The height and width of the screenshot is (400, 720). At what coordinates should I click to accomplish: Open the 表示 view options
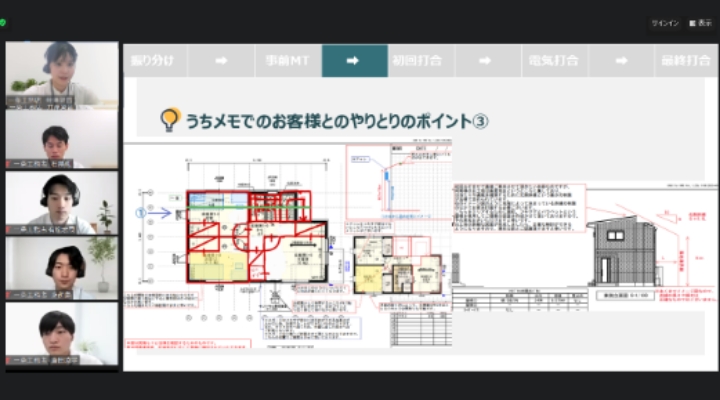point(701,23)
